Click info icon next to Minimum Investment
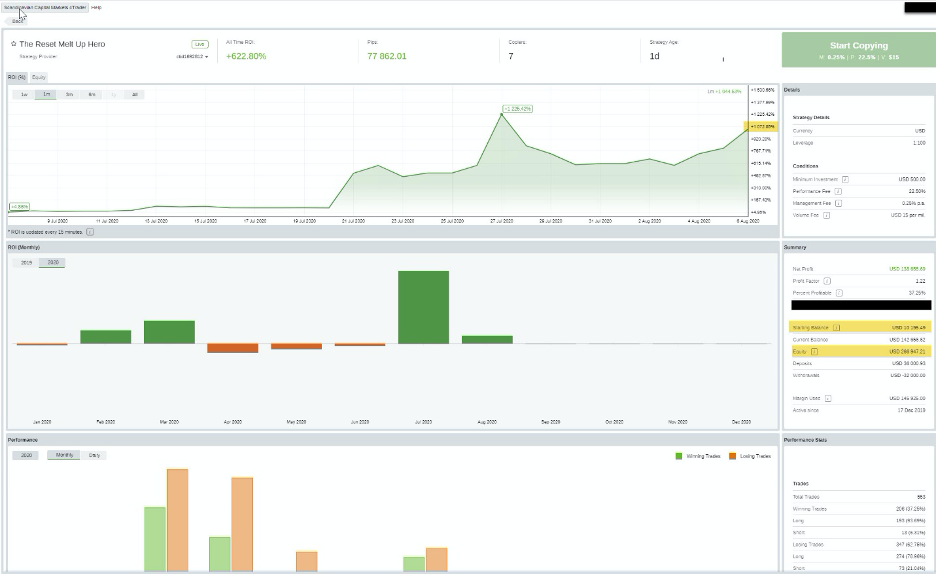The height and width of the screenshot is (574, 936). coord(845,179)
